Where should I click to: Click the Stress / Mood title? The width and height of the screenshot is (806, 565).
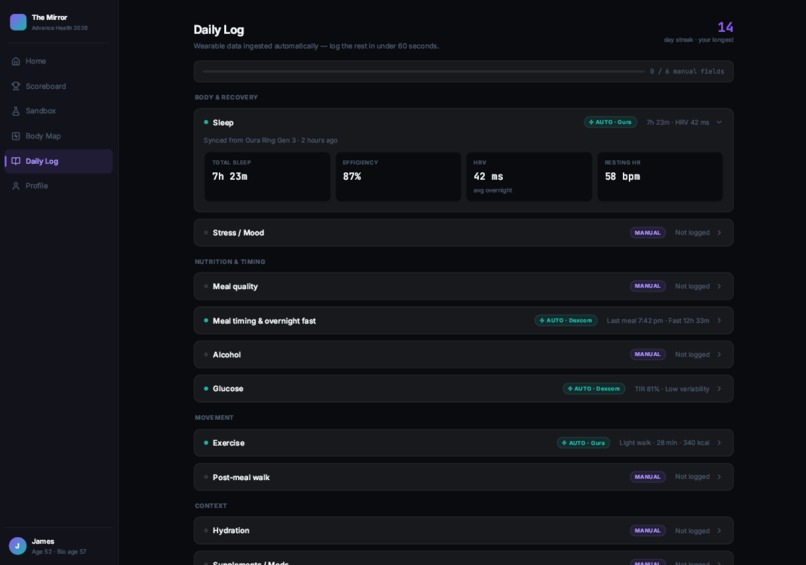pyautogui.click(x=238, y=233)
